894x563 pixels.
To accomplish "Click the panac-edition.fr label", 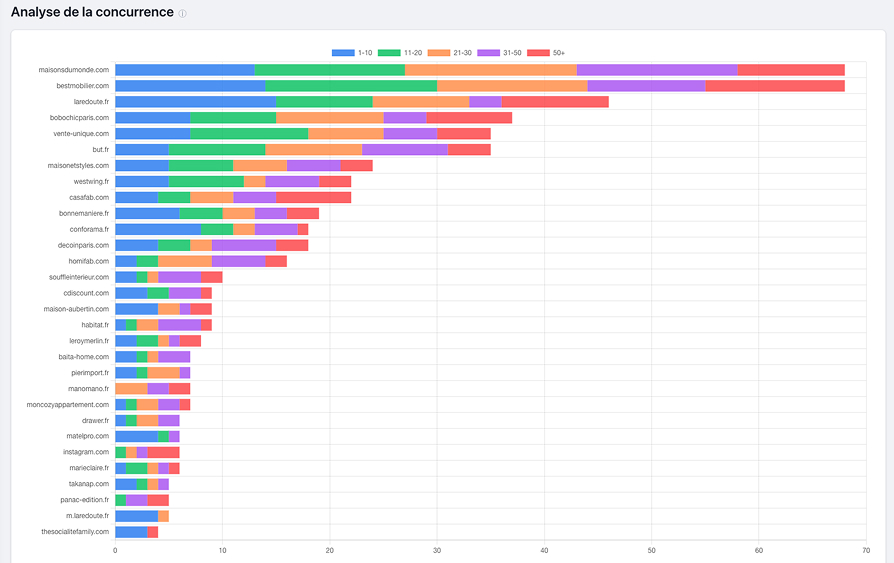I will pos(85,500).
